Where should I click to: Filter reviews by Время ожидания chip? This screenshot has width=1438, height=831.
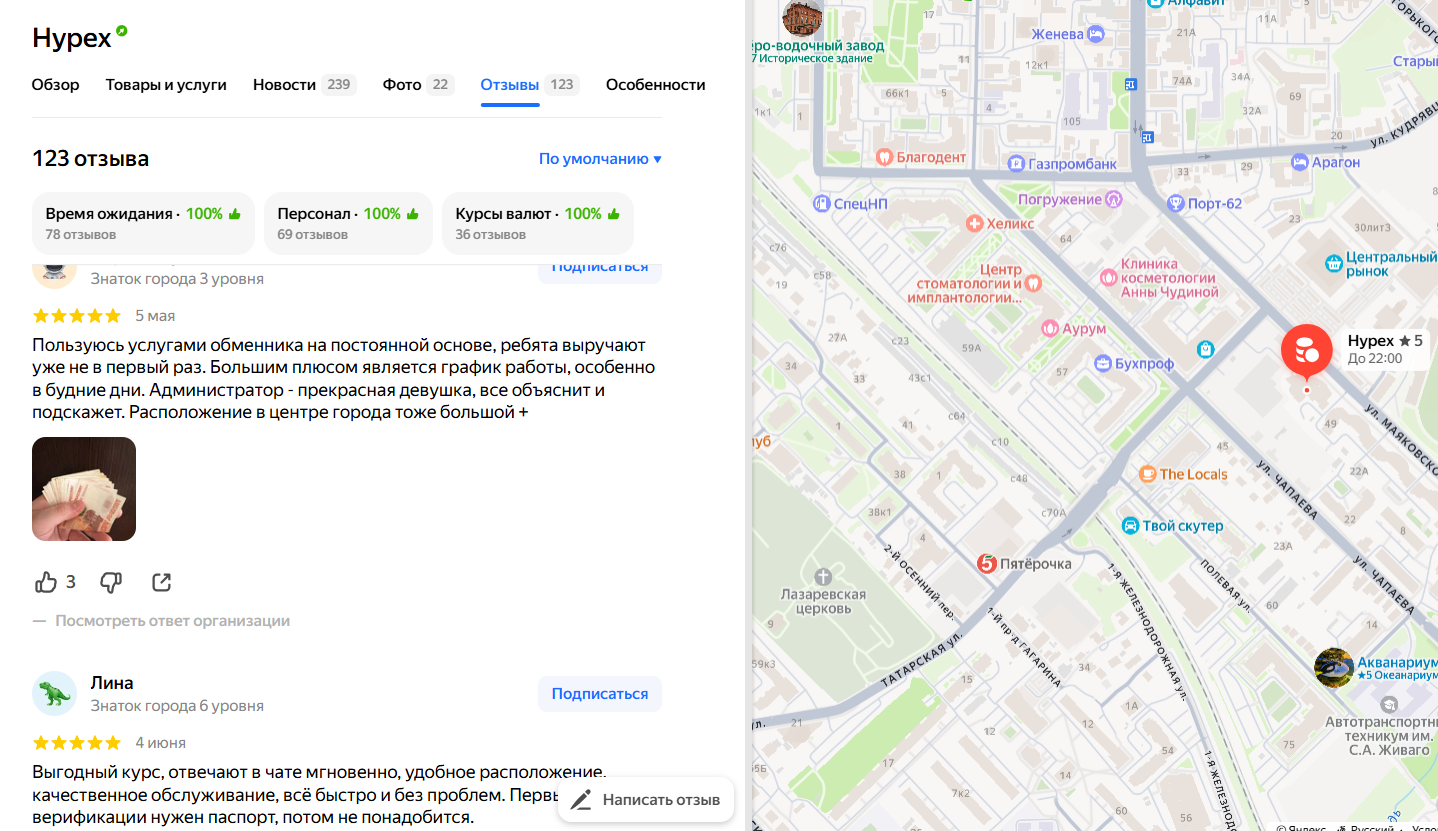[144, 223]
